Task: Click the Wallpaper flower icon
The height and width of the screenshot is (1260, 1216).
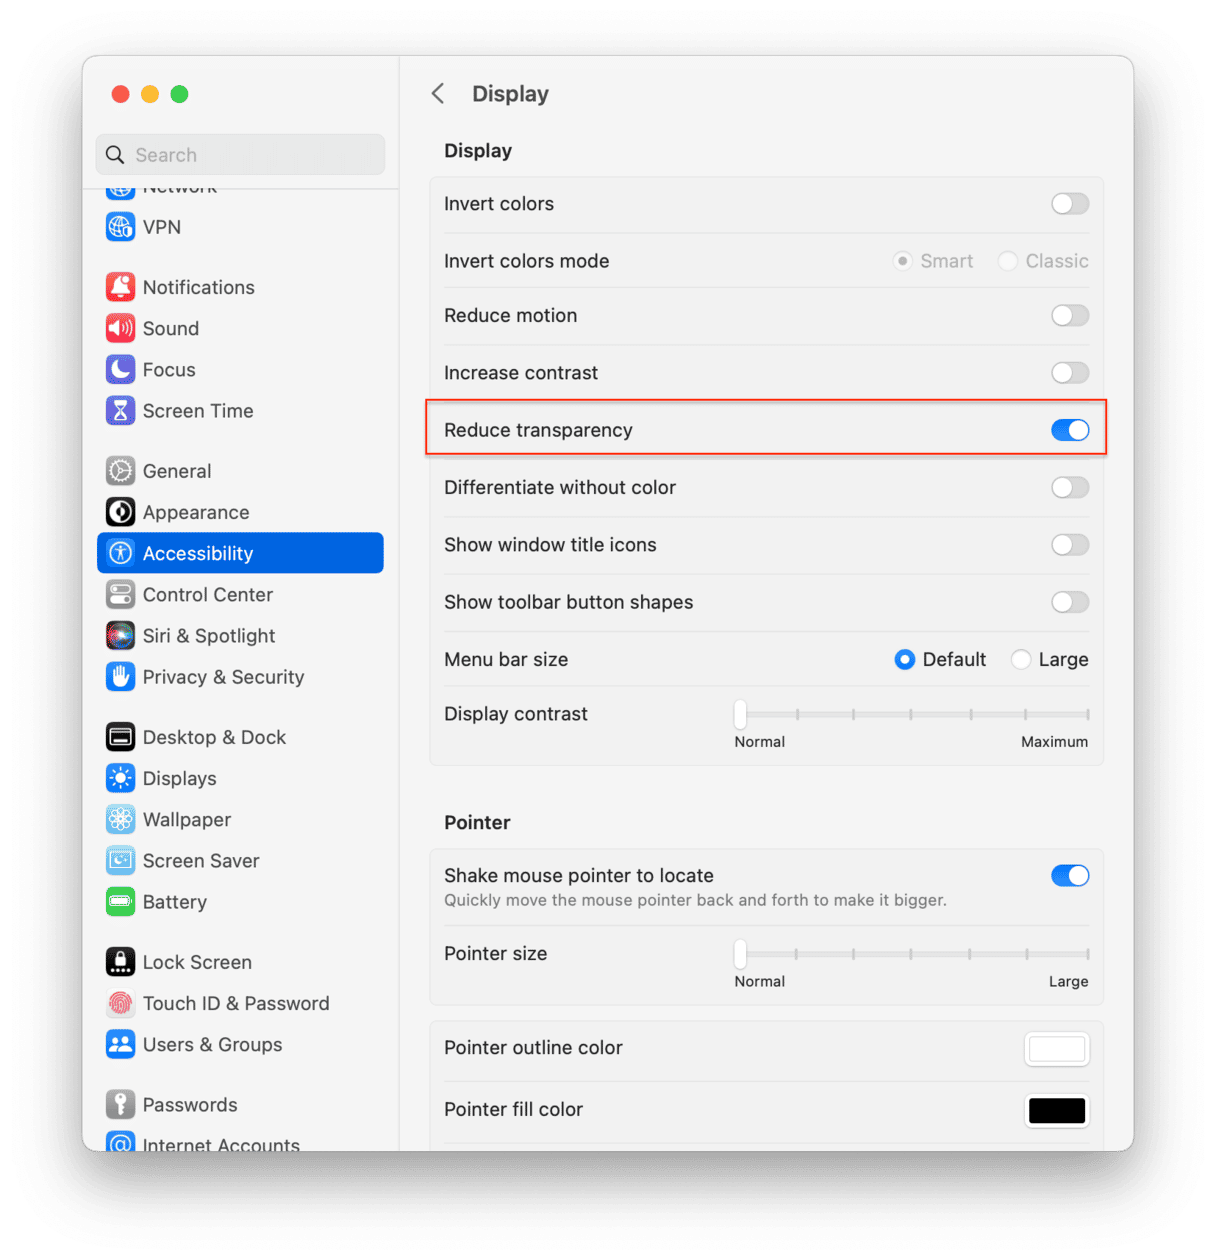Action: [120, 820]
